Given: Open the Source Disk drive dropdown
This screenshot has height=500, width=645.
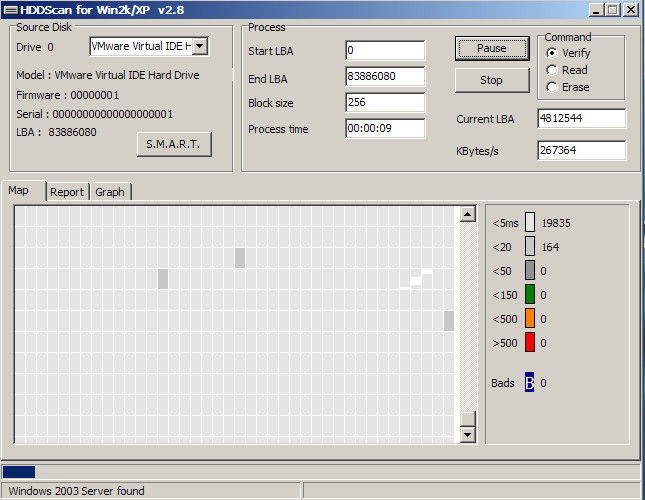Looking at the screenshot, I should coord(200,46).
